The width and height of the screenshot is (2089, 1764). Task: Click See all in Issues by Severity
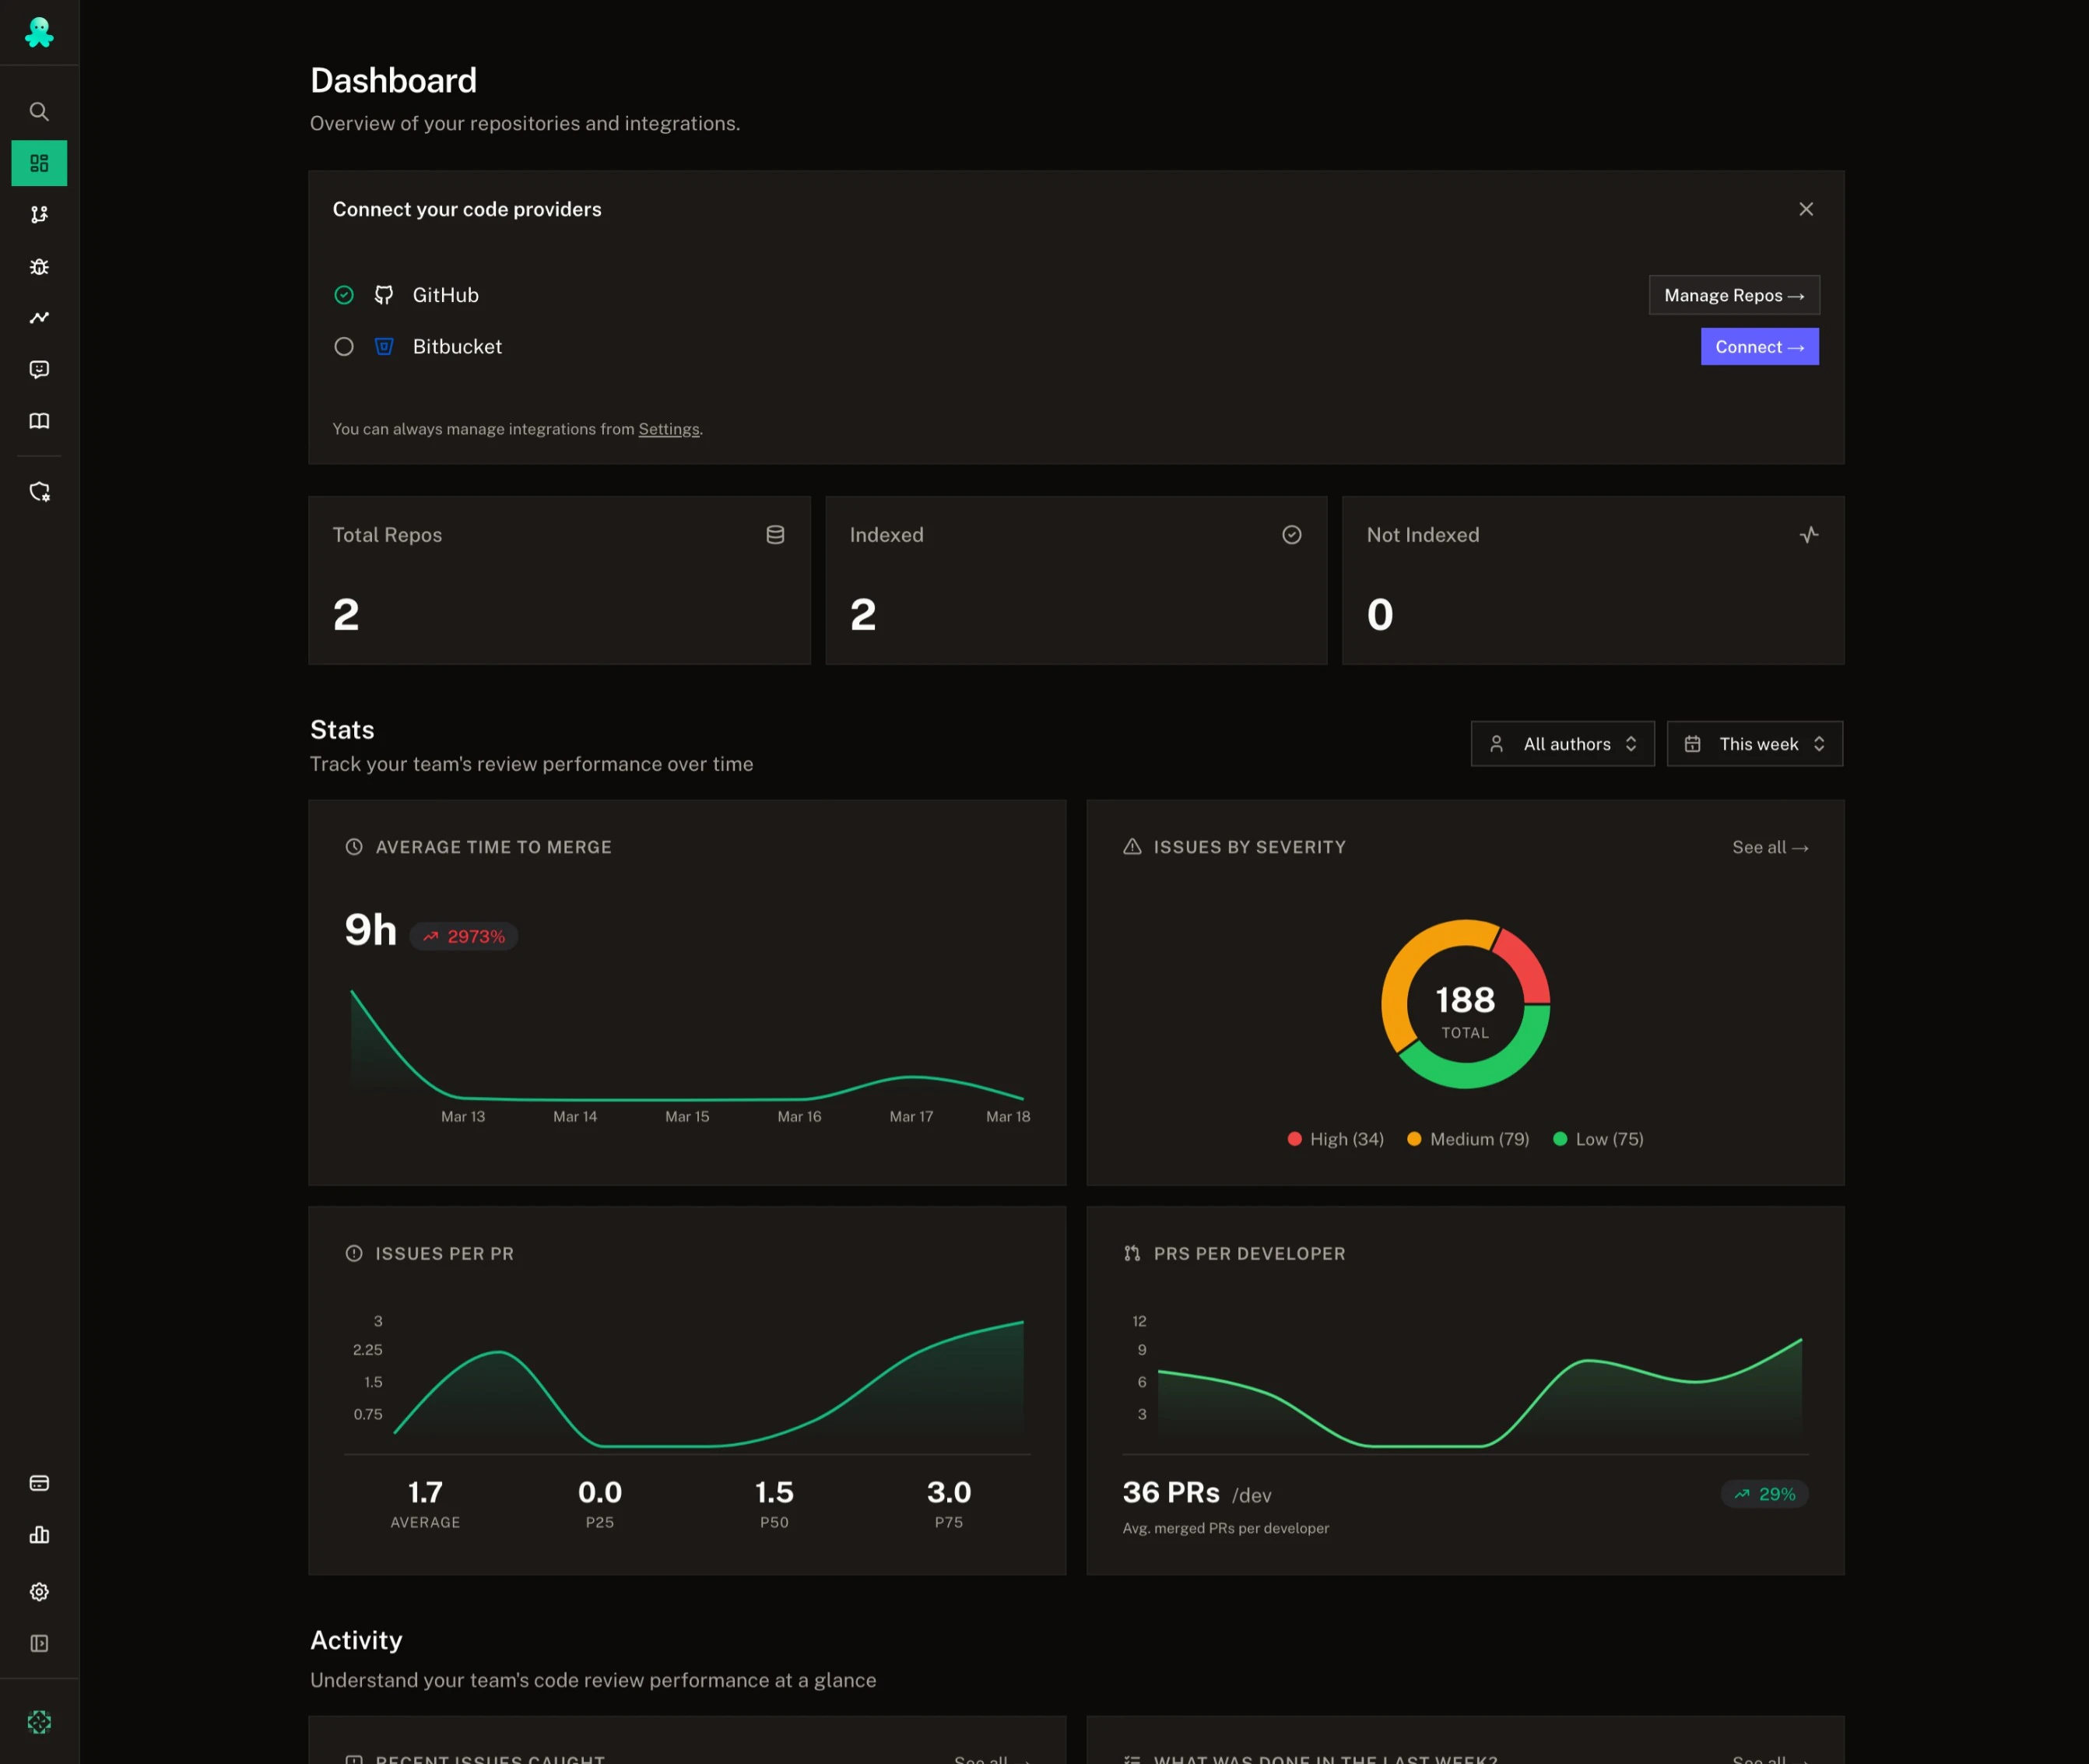(x=1769, y=847)
